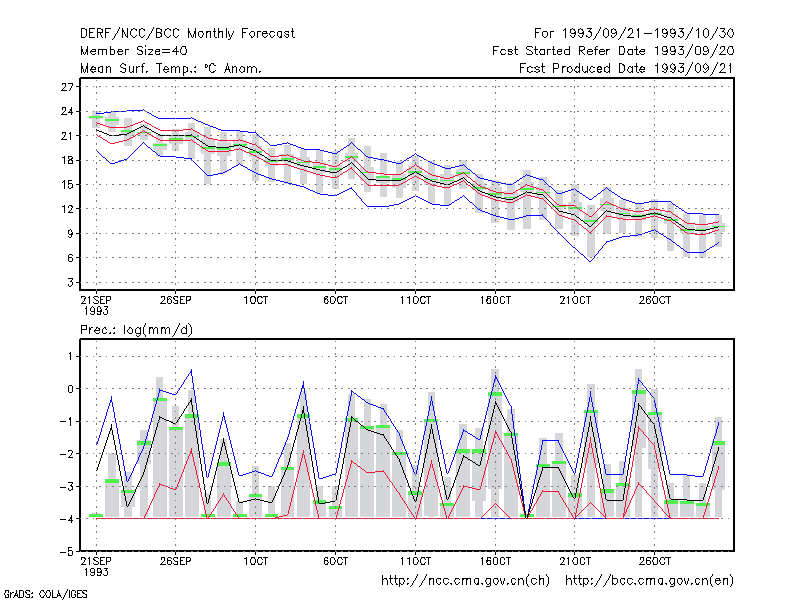
Task: Click the DERF/NCC/BCC Monthly Forecast title
Action: point(187,34)
